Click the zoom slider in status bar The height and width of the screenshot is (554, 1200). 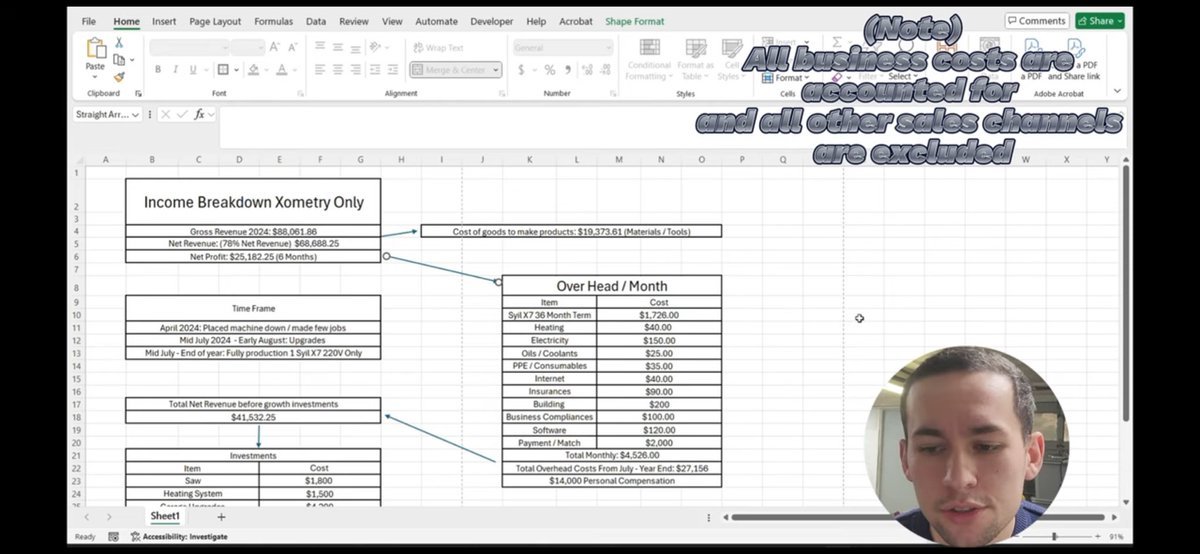click(x=1054, y=537)
